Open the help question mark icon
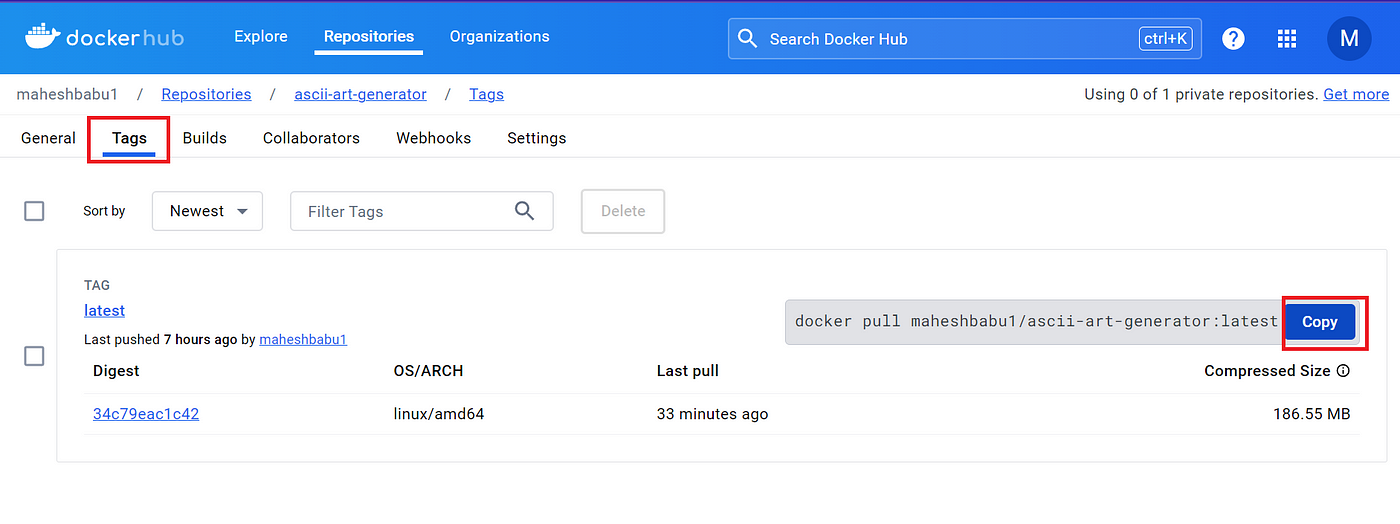Viewport: 1400px width, 524px height. (x=1233, y=39)
